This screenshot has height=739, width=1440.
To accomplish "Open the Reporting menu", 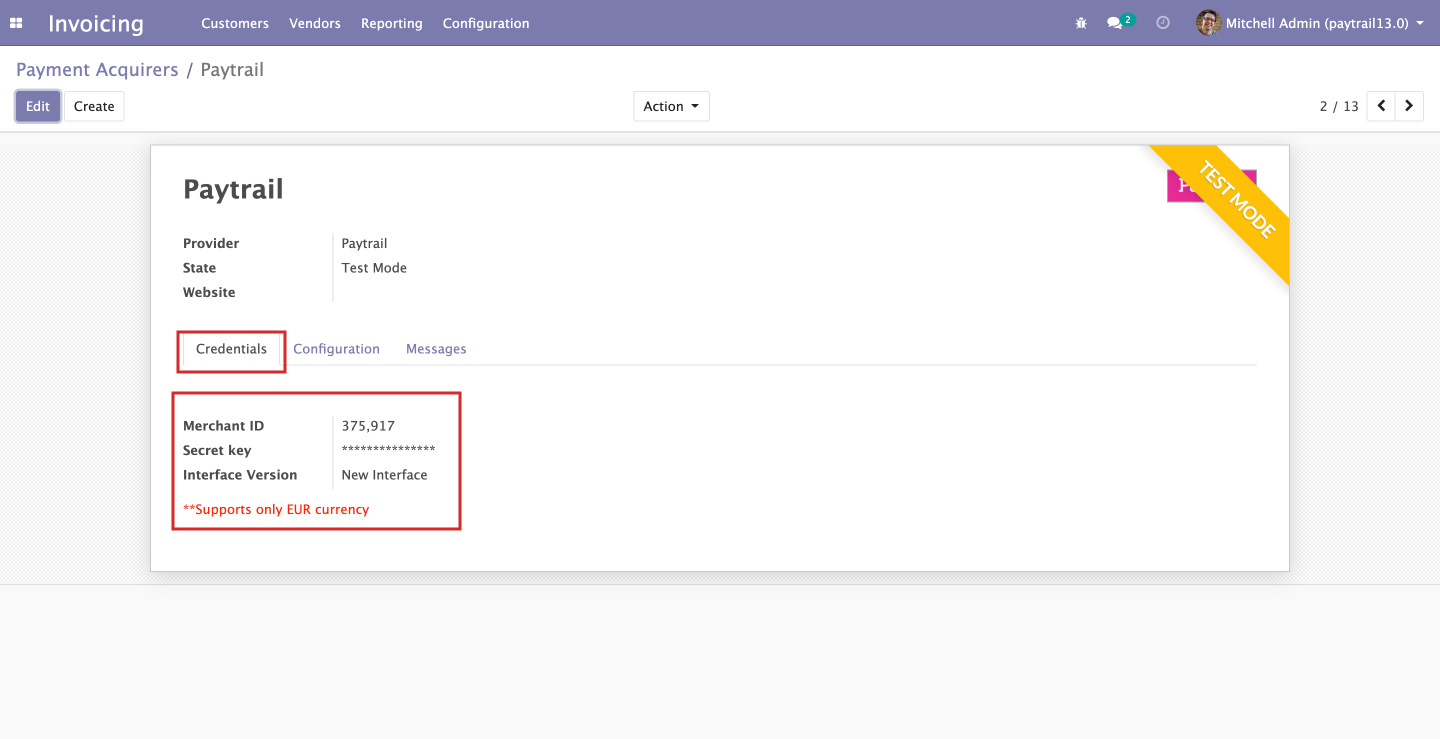I will coord(392,23).
